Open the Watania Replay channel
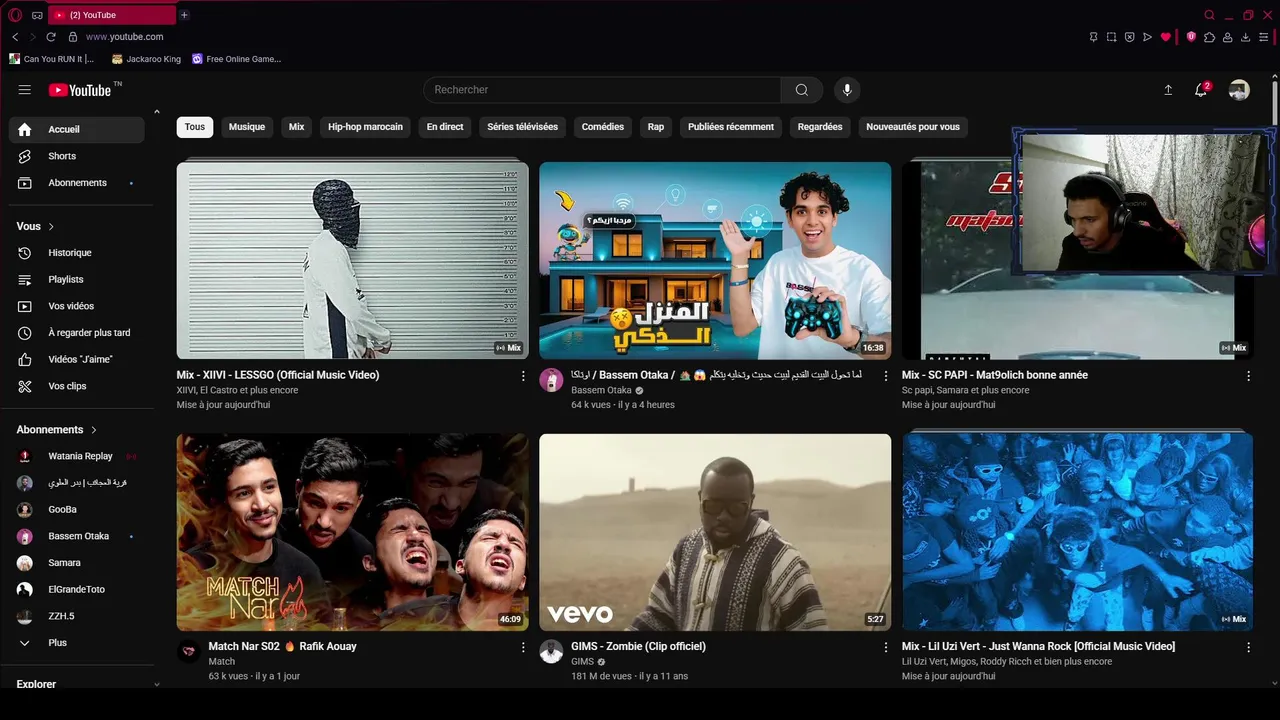The width and height of the screenshot is (1280, 720). pos(77,456)
